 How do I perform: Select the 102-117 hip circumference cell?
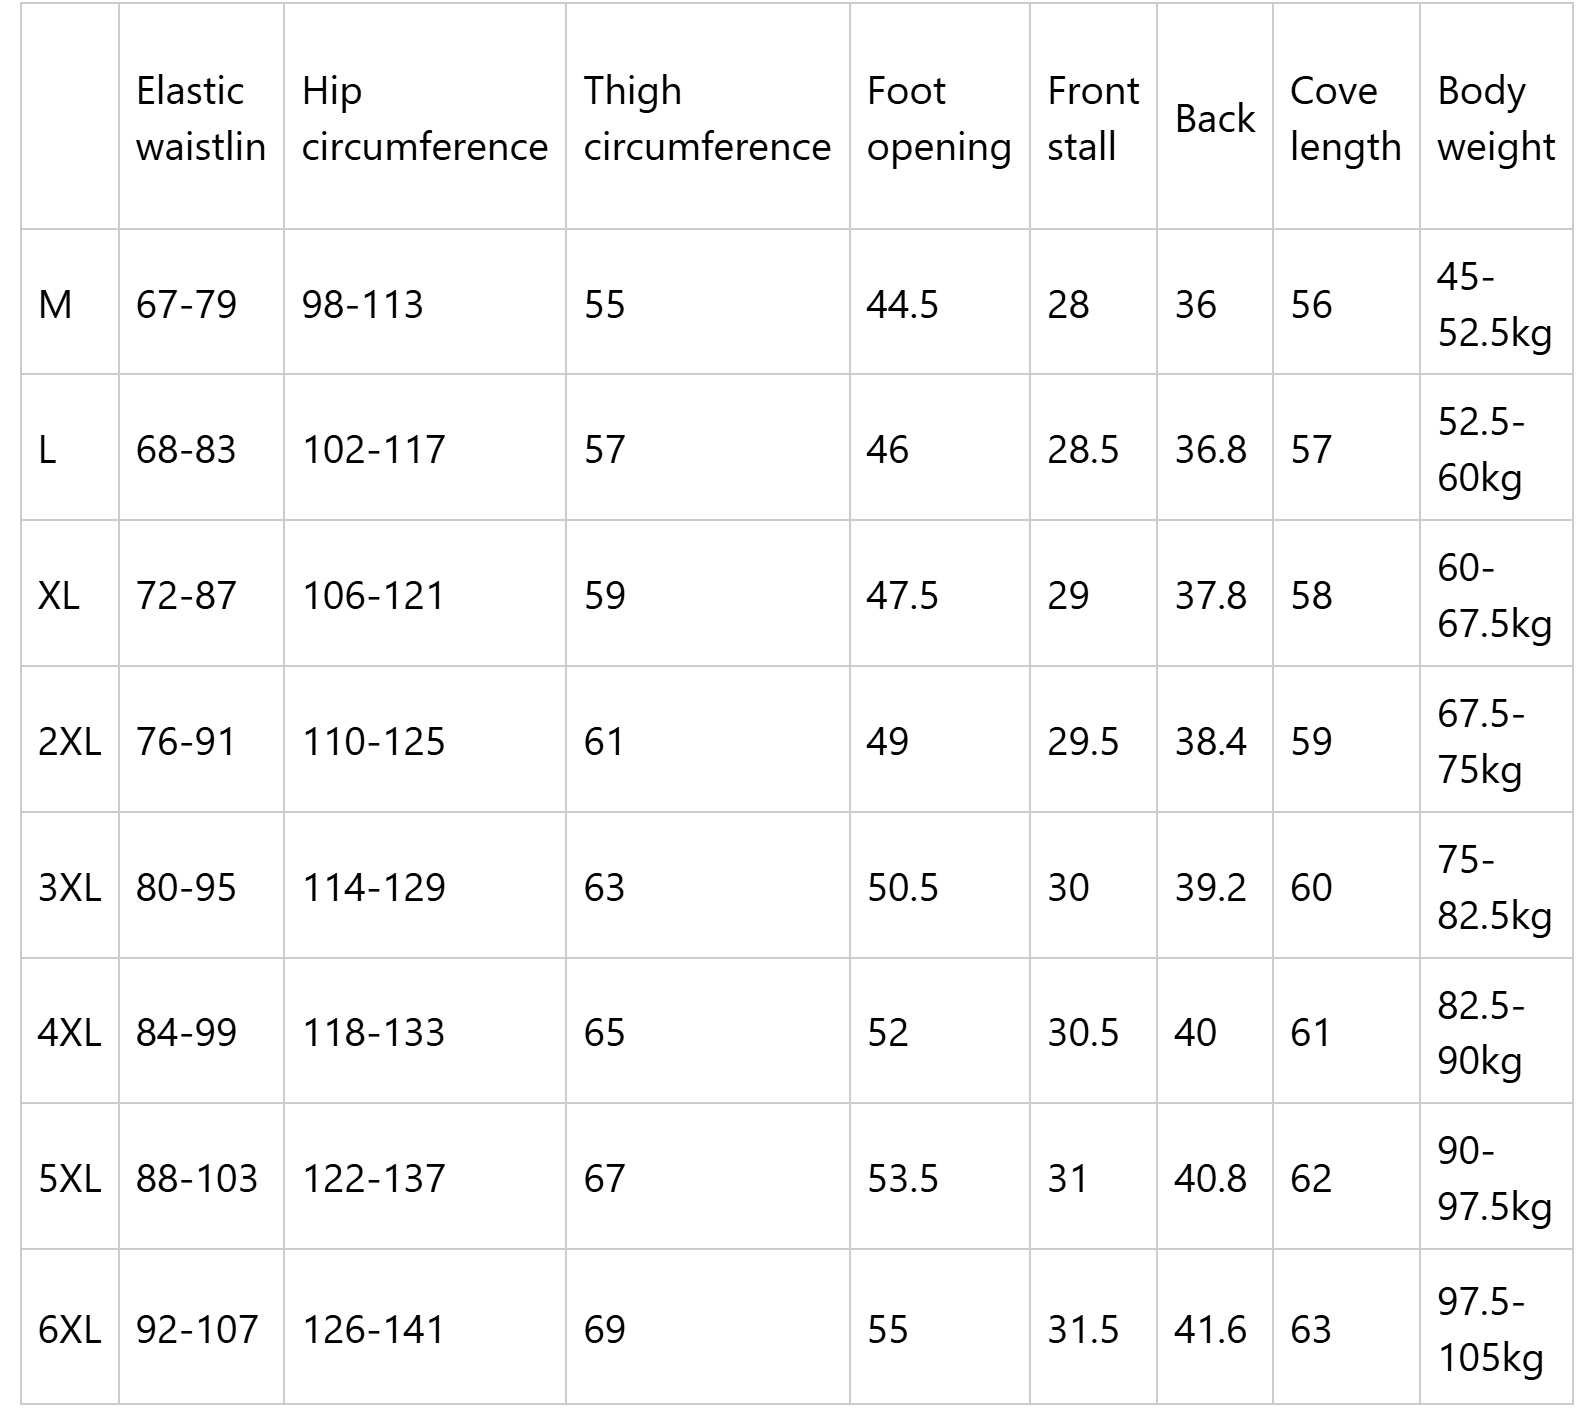tap(373, 450)
